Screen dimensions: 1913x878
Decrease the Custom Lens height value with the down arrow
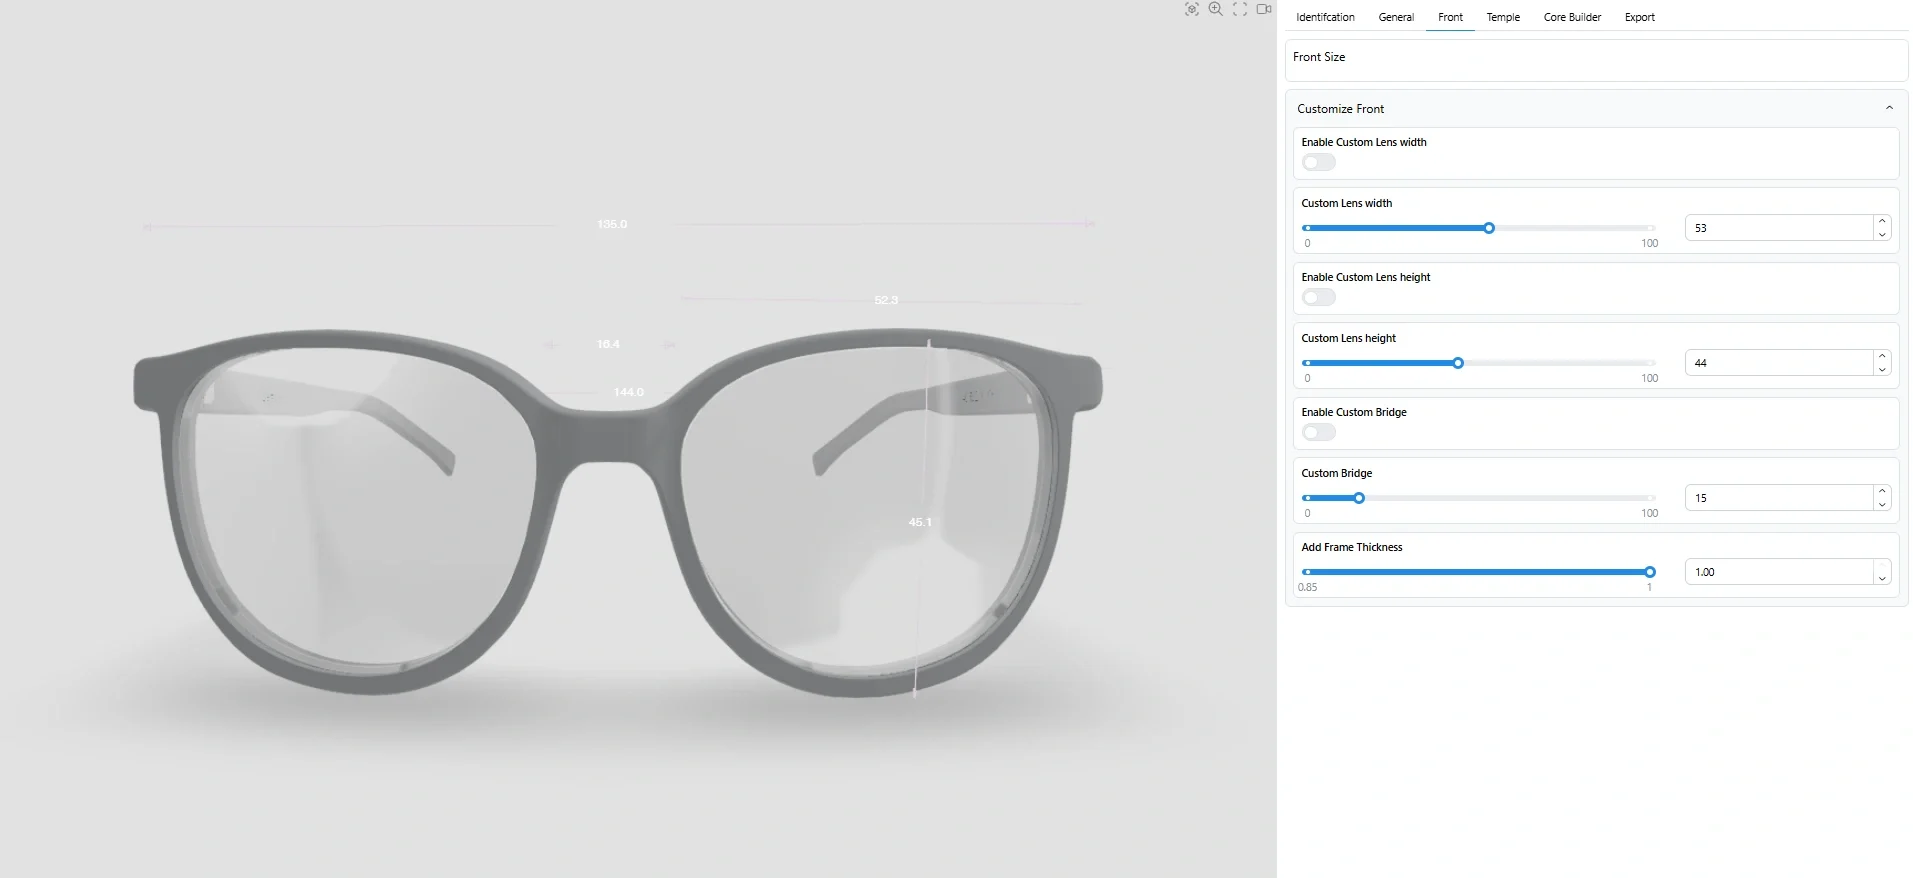point(1882,369)
